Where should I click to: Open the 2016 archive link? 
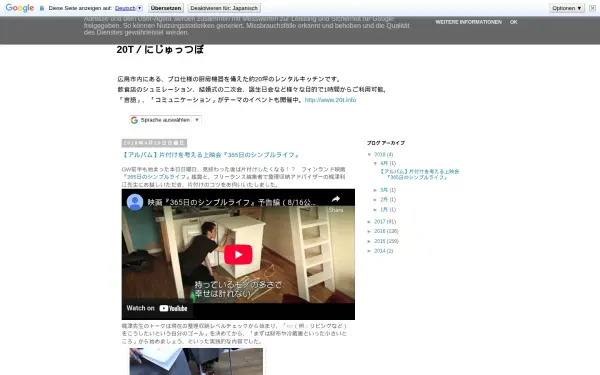pos(380,232)
